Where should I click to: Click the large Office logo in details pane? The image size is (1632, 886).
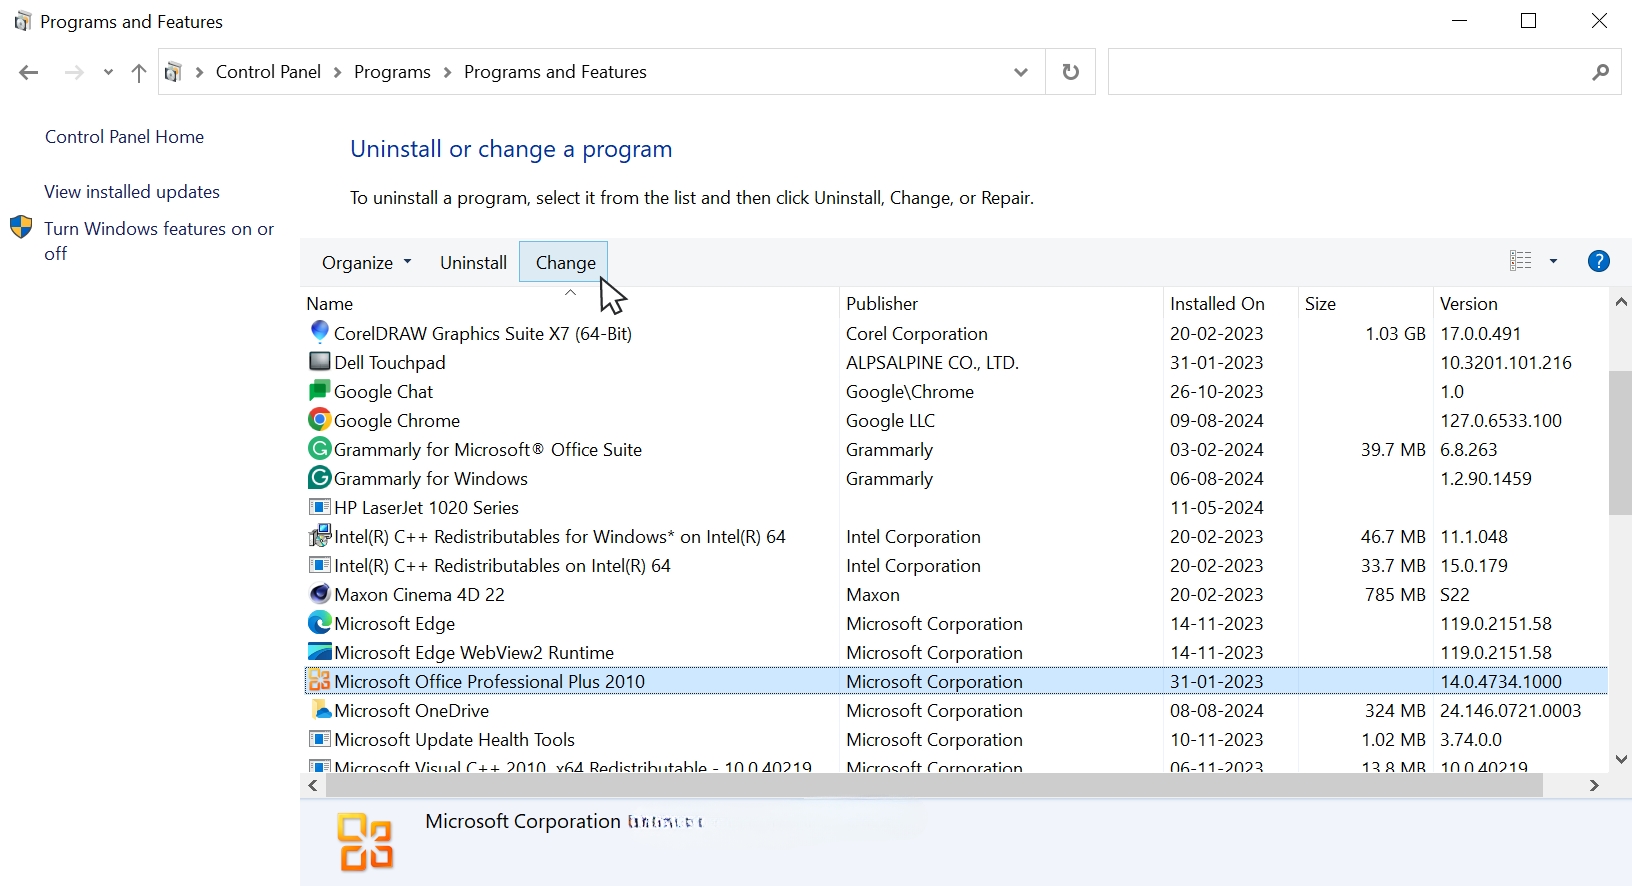click(x=365, y=842)
